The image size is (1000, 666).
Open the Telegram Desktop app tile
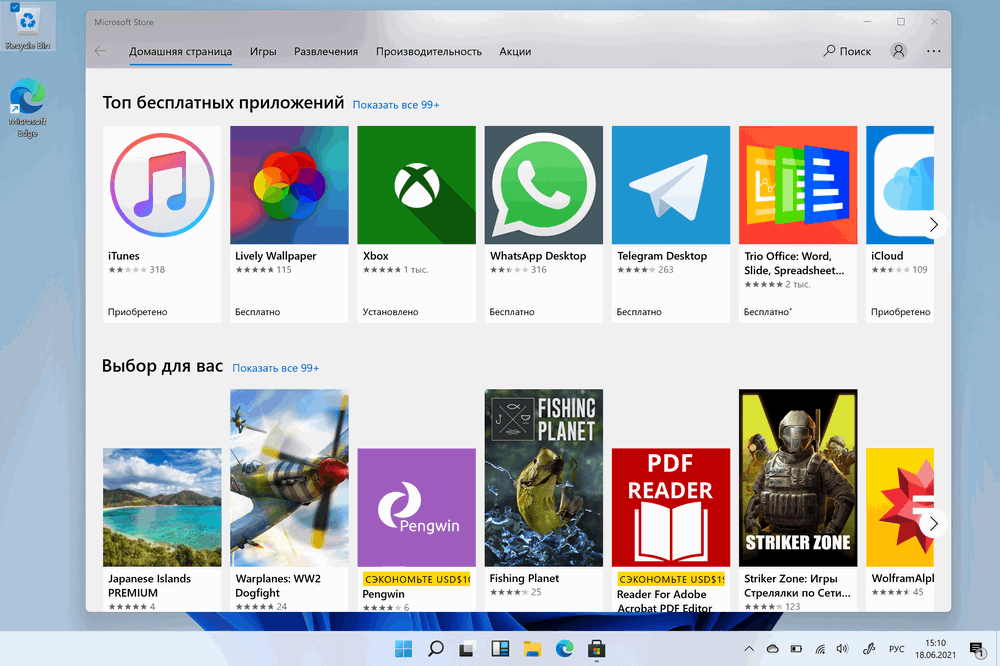(671, 224)
